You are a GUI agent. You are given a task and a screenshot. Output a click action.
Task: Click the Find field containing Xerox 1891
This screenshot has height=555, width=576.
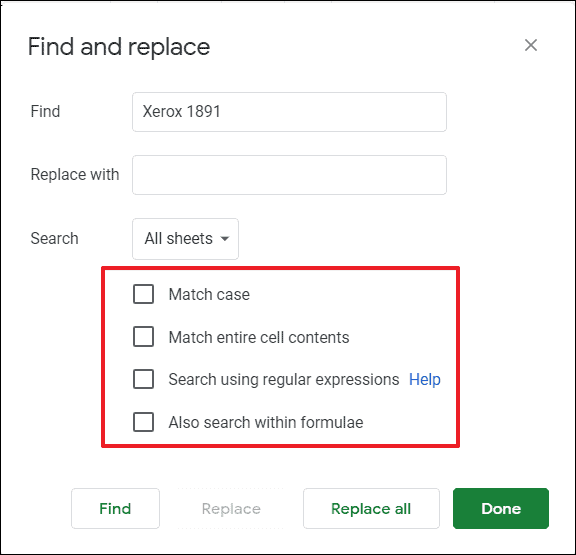289,112
